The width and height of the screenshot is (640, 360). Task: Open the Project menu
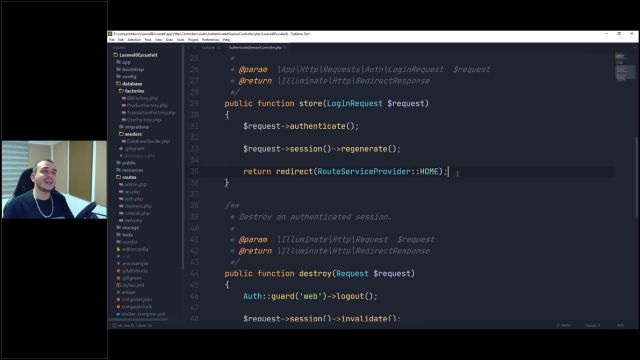[193, 40]
